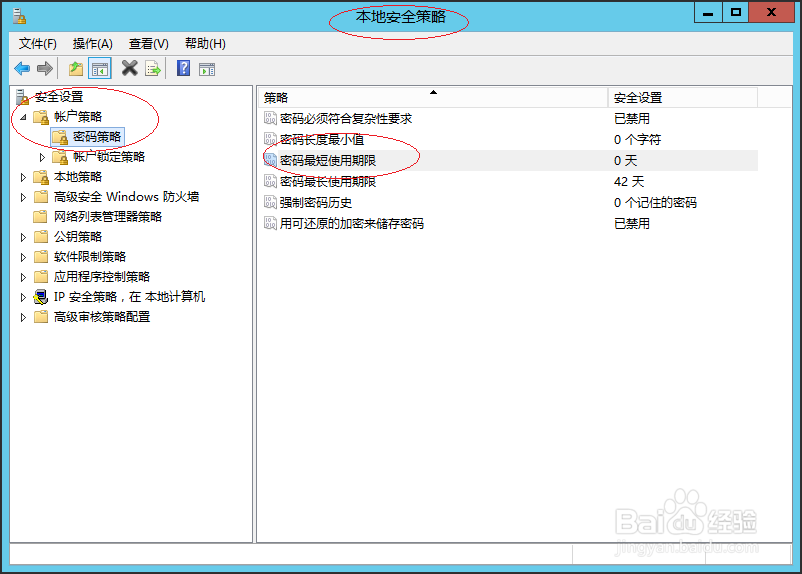Click the app icon in the title bar
This screenshot has height=574, width=802.
pos(19,16)
